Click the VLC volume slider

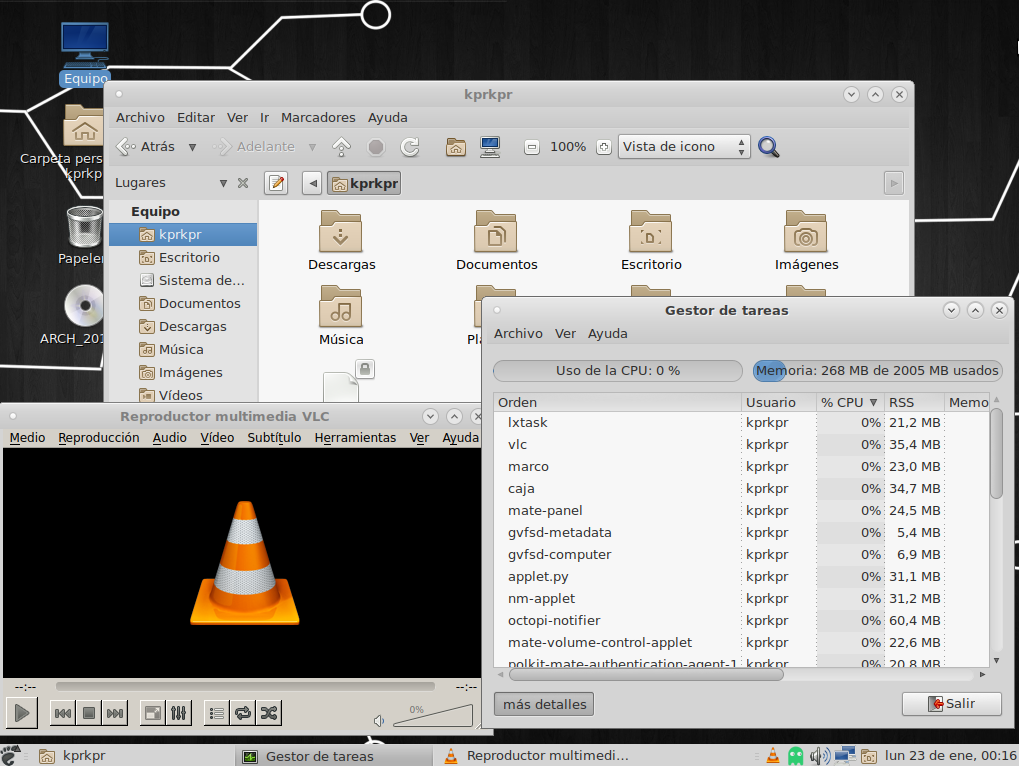(x=433, y=715)
